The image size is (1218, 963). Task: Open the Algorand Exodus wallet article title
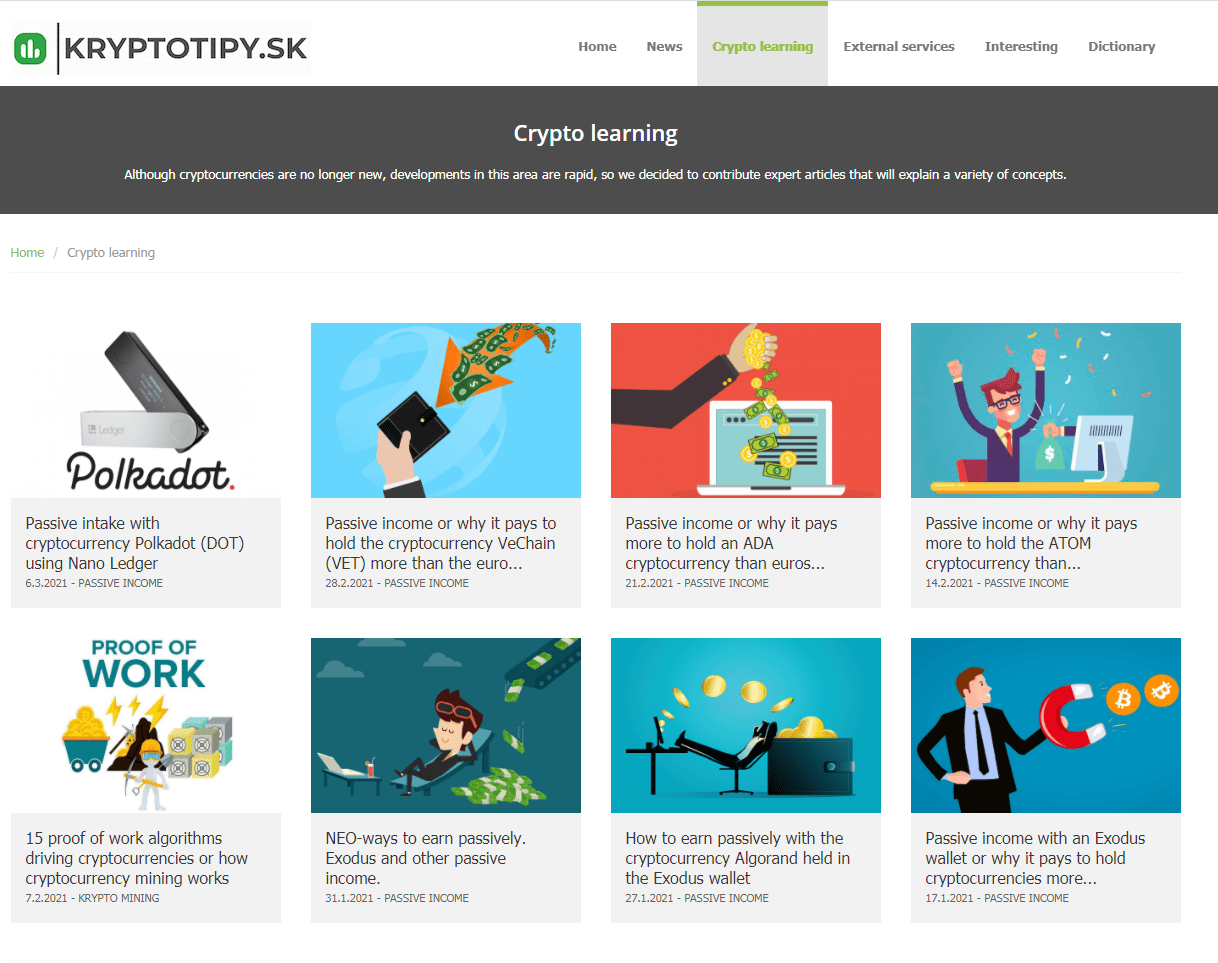tap(738, 858)
